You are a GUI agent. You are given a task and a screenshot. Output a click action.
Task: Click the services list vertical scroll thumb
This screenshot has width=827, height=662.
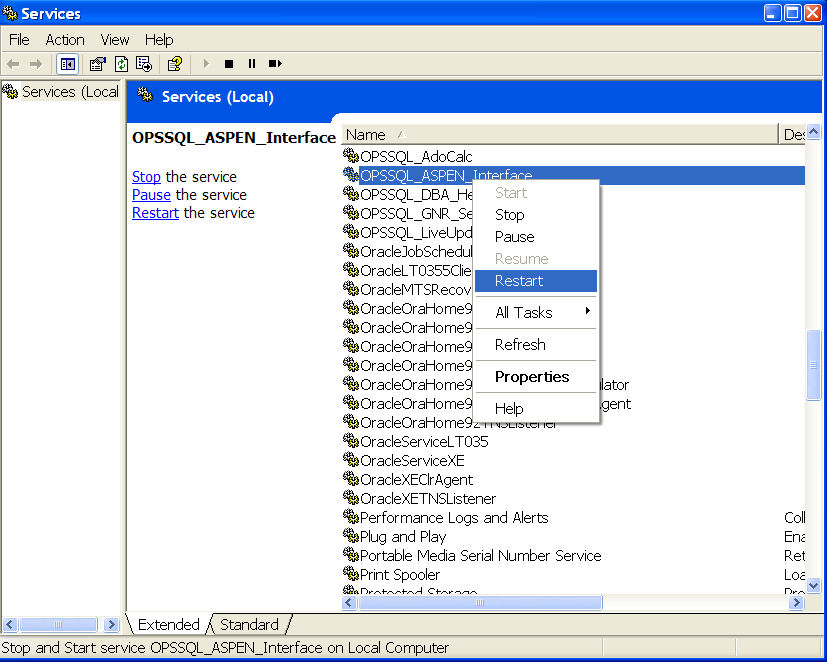tap(813, 365)
